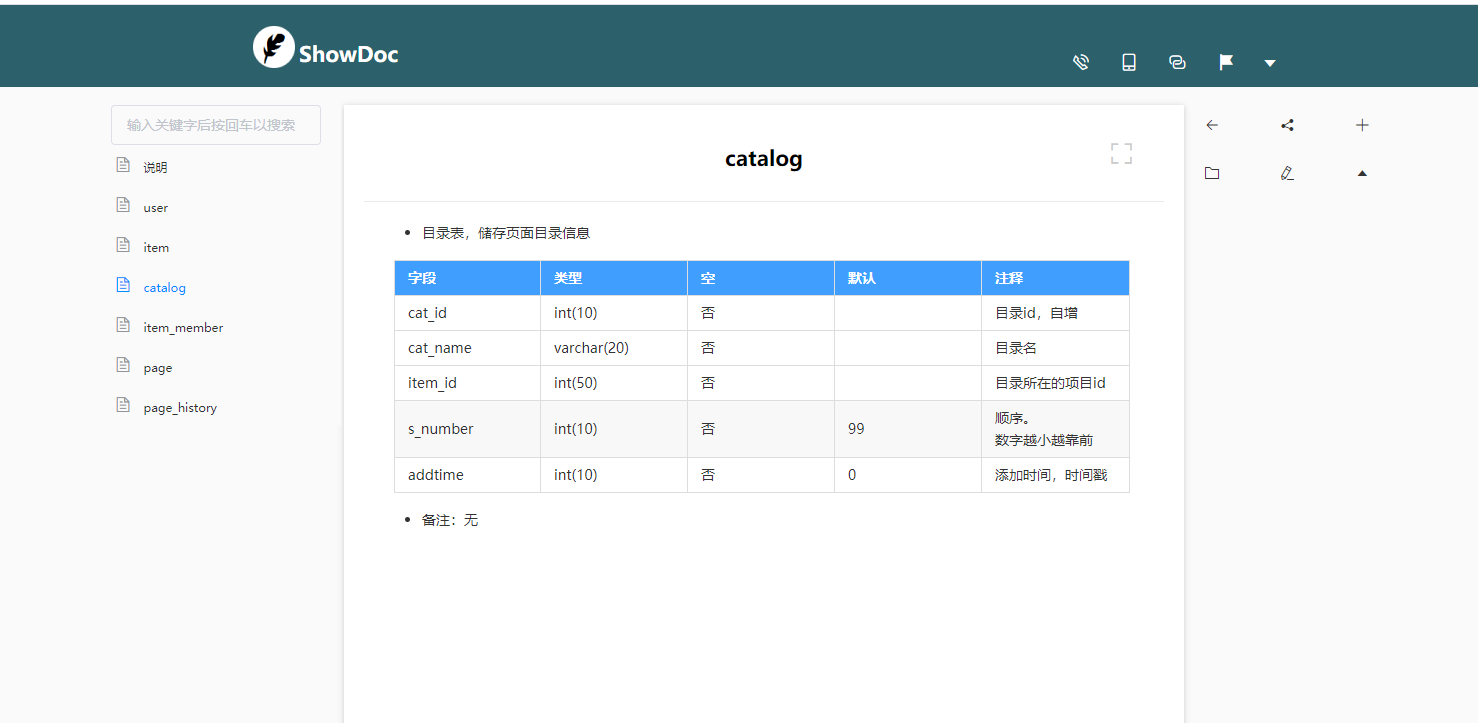
Task: Select the item page in sidebar
Action: [x=156, y=247]
